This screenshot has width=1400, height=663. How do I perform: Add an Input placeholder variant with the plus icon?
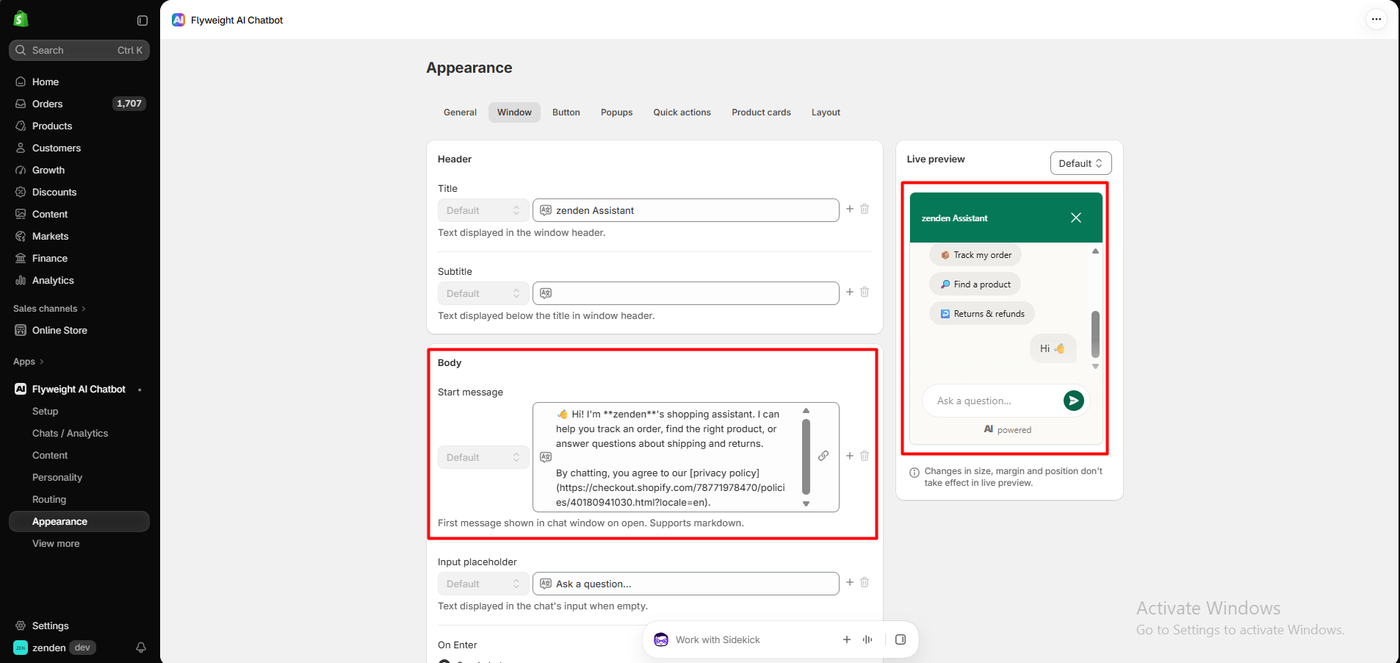coord(850,582)
